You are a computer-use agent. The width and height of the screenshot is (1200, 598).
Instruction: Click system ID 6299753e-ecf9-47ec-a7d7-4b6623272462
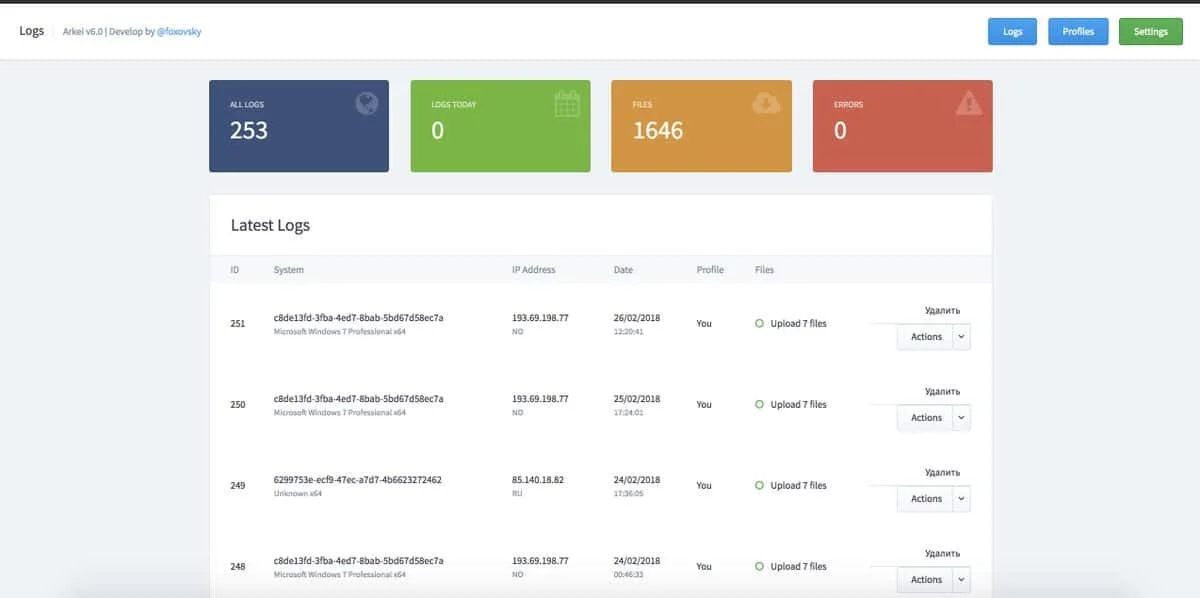point(358,480)
